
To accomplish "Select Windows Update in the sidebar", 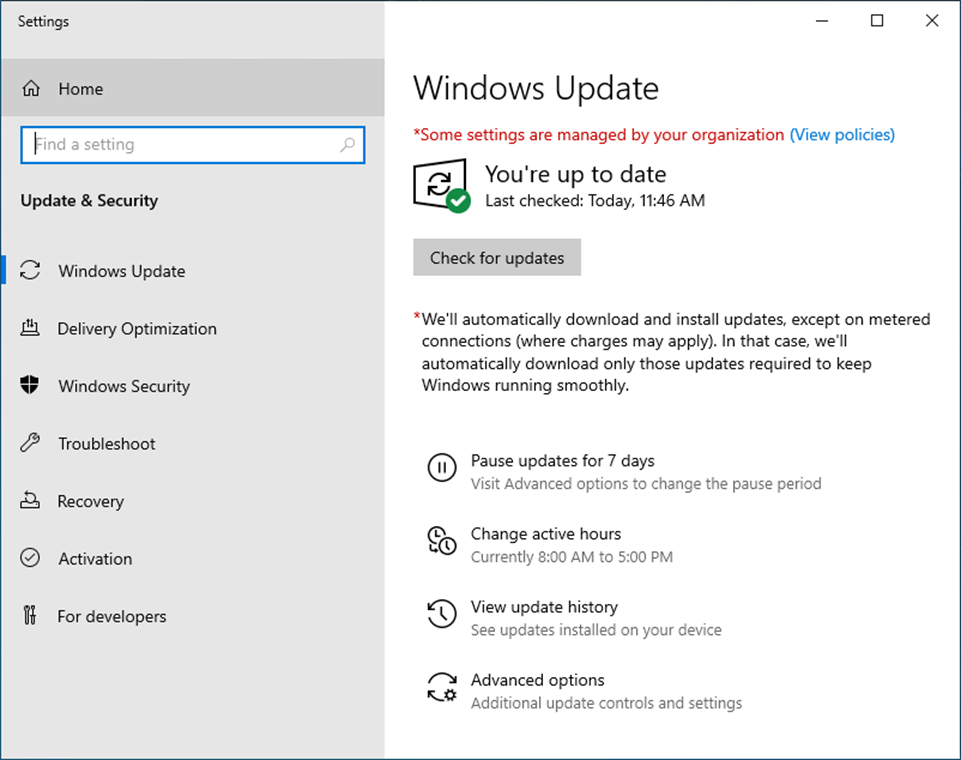I will (x=192, y=271).
